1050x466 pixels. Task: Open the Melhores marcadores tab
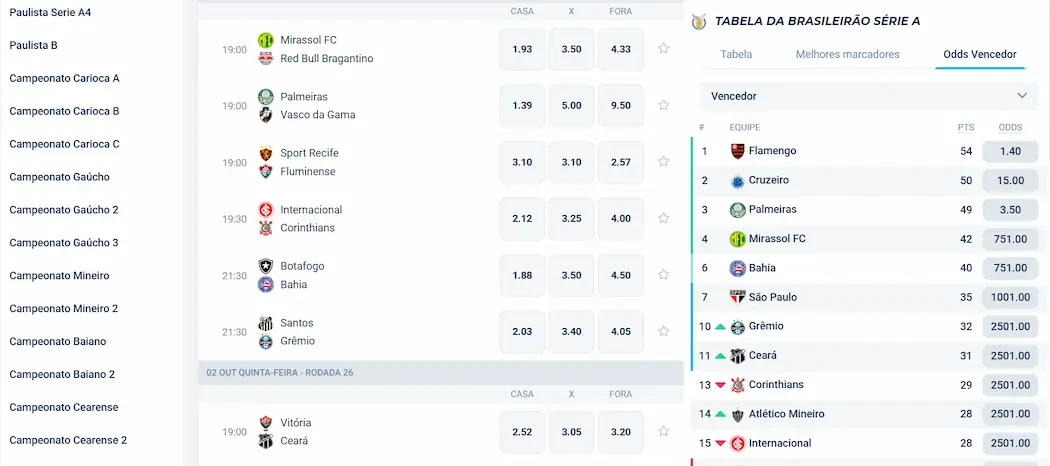point(847,54)
